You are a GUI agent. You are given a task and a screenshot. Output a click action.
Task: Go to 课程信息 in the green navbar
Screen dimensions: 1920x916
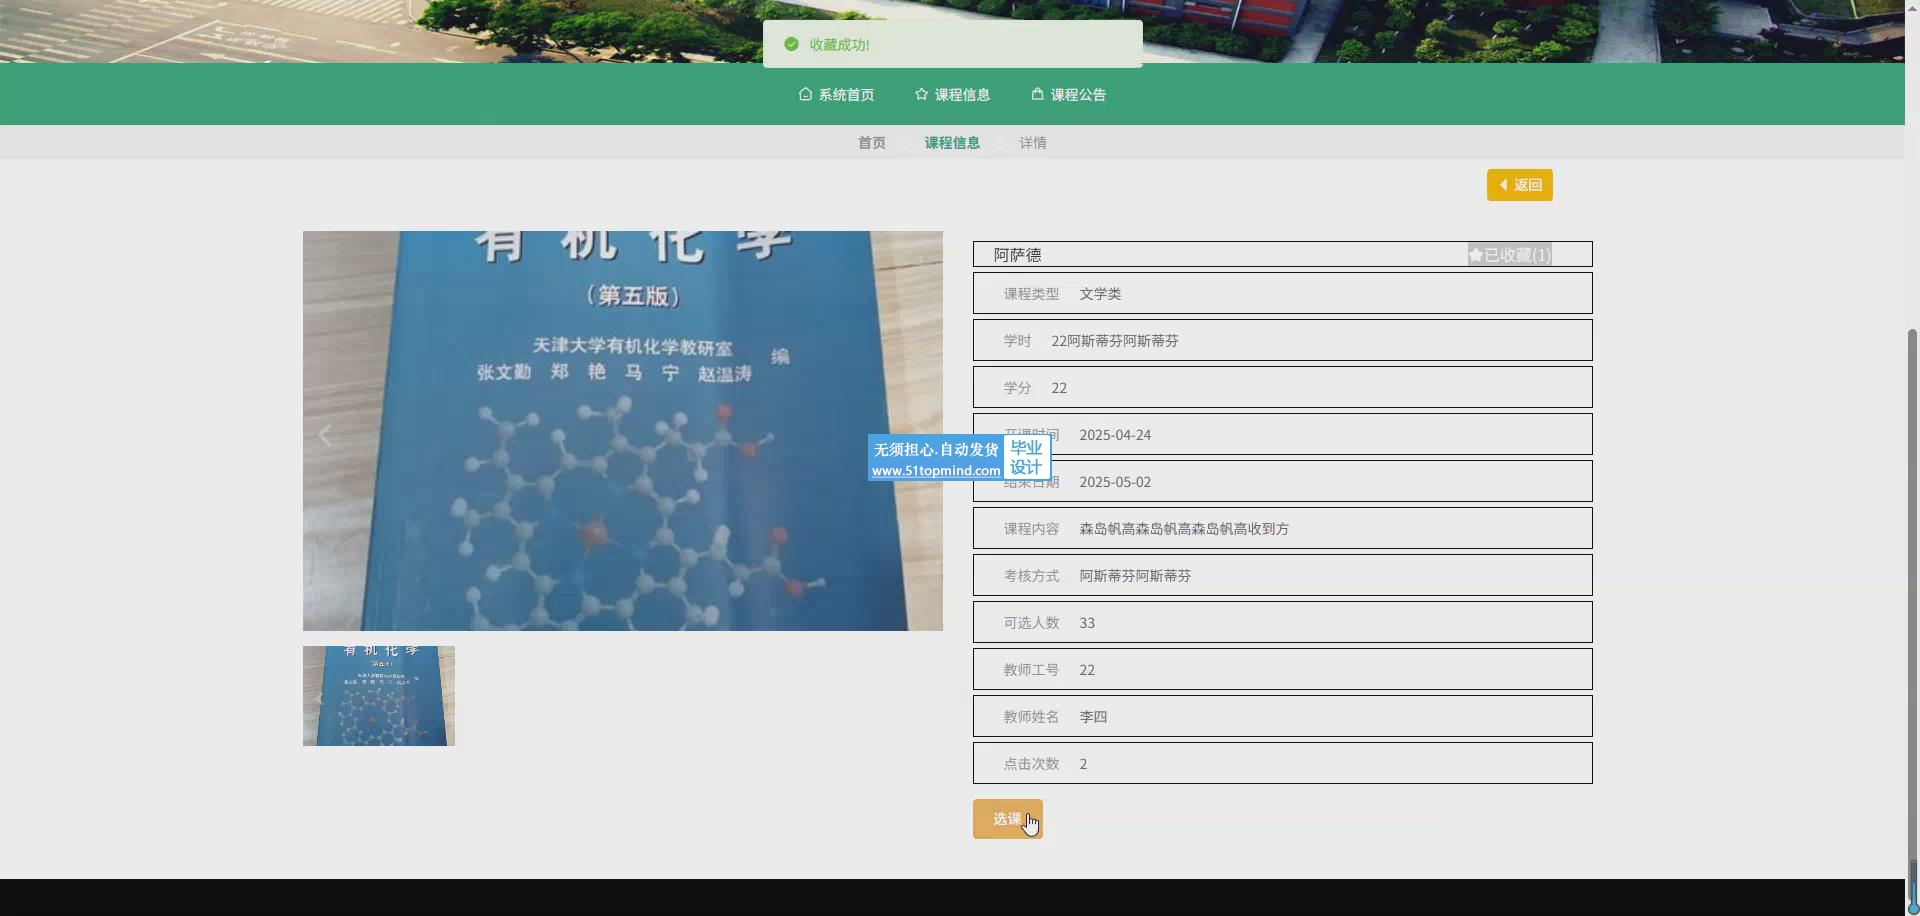pyautogui.click(x=962, y=95)
